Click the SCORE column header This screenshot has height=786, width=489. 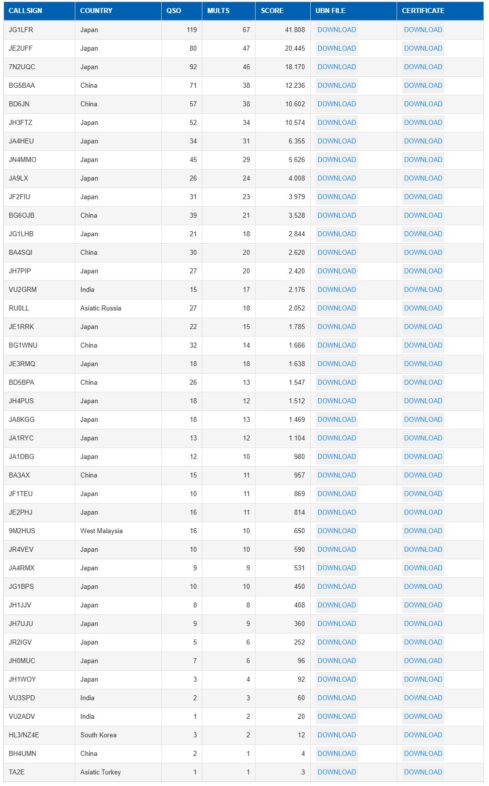272,11
